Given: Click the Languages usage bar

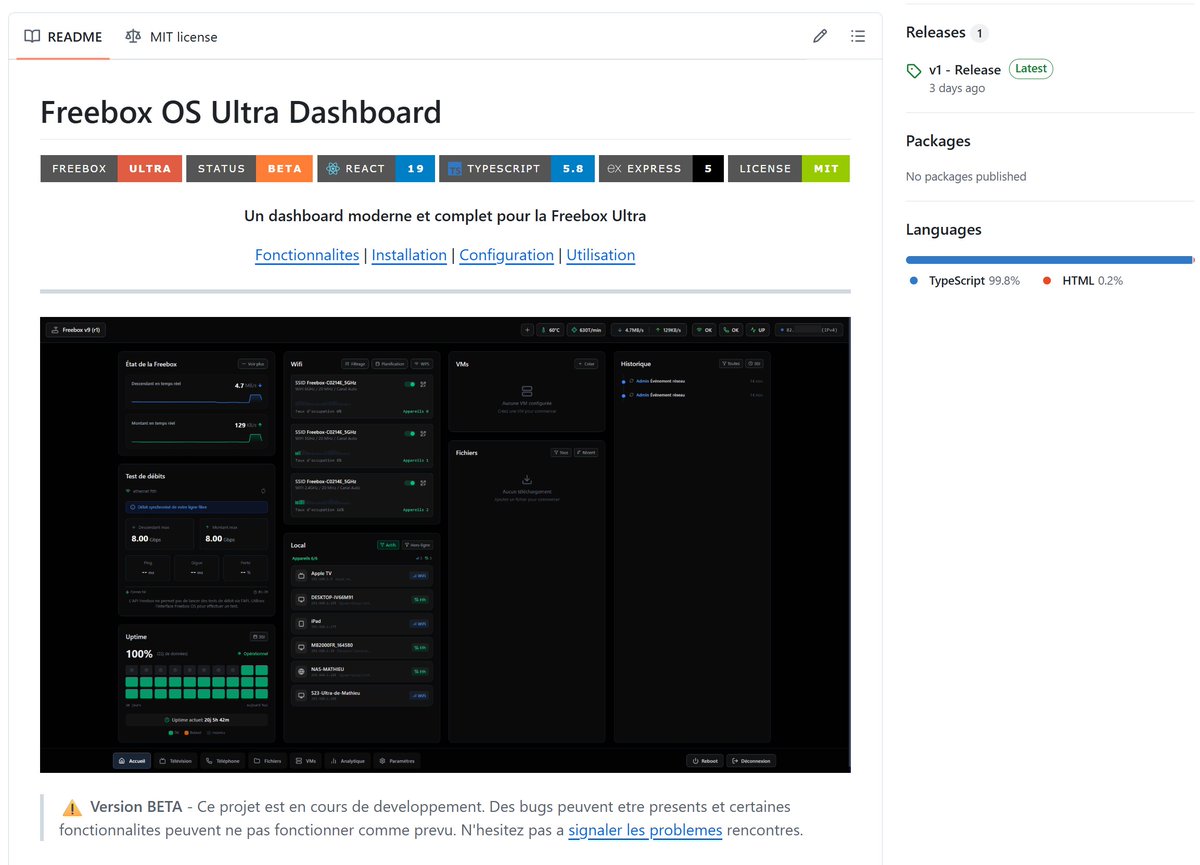Looking at the screenshot, I should coord(1050,260).
